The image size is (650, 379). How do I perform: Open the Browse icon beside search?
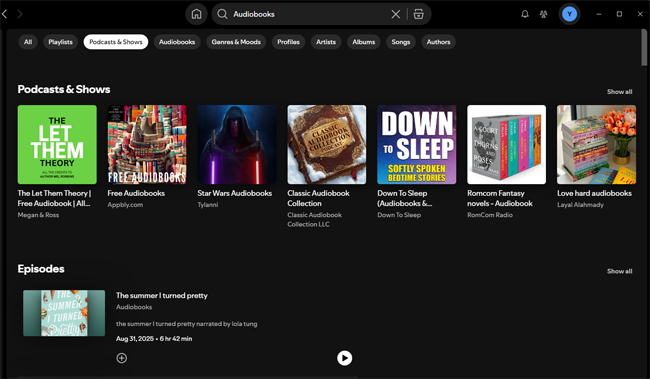pos(419,14)
